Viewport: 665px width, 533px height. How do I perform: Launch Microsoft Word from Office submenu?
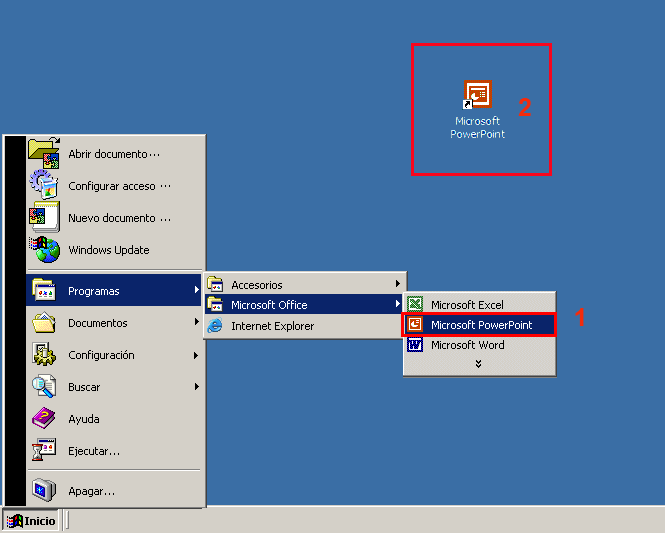click(x=479, y=345)
